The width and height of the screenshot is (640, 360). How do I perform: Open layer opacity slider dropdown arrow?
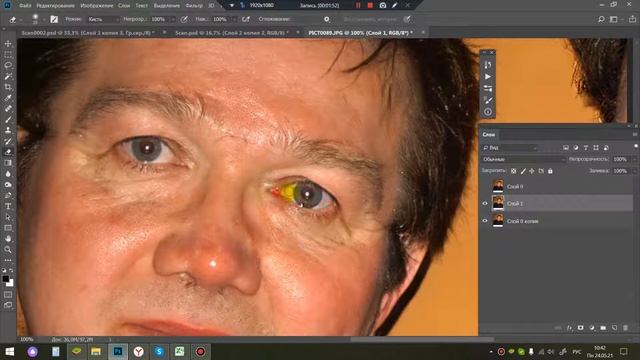click(634, 159)
